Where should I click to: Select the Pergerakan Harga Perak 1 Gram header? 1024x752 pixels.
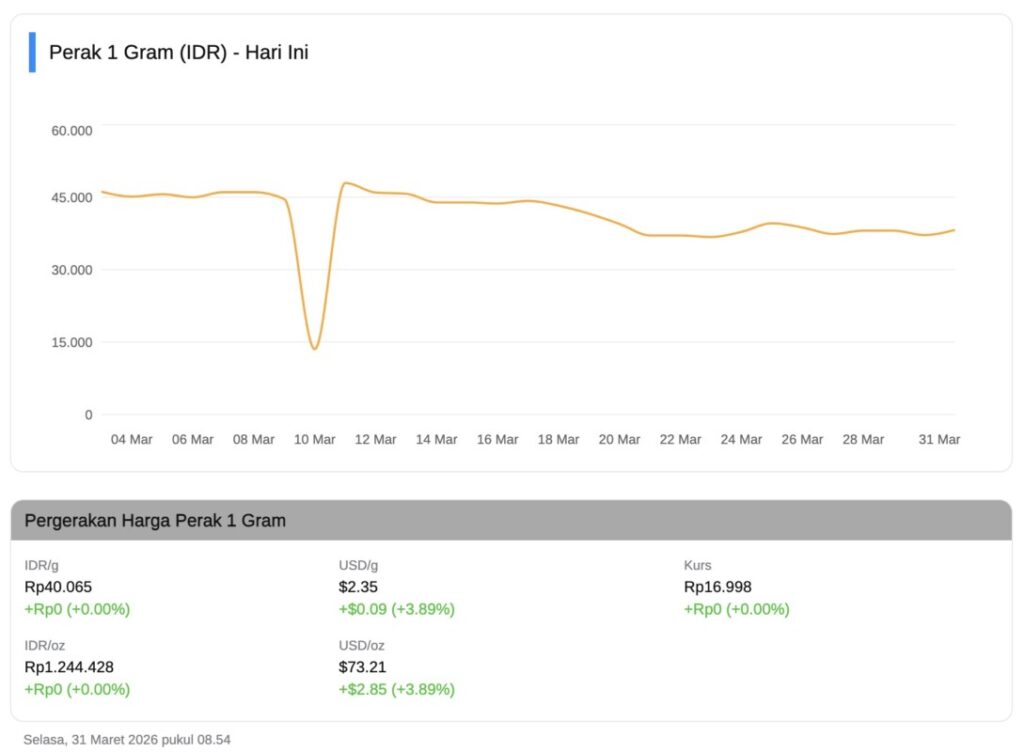tap(154, 520)
